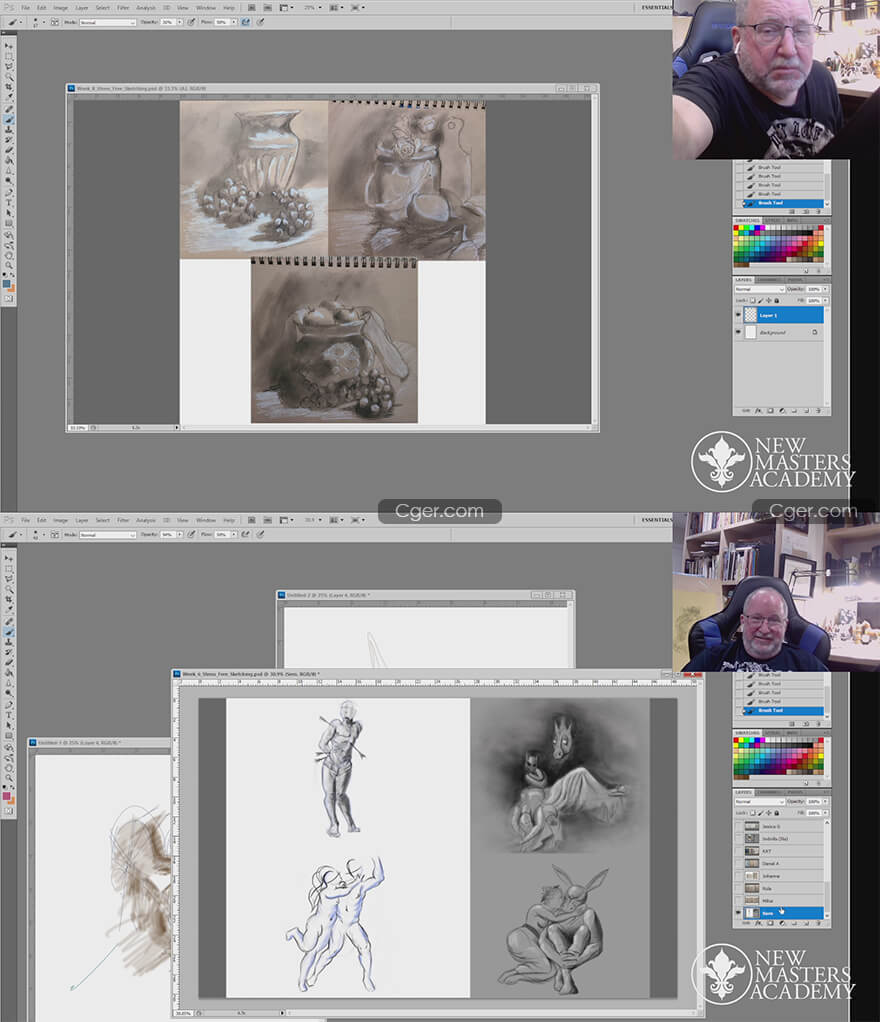
Task: Choose the Crop tool in the still-life screenshot
Action: coord(8,87)
